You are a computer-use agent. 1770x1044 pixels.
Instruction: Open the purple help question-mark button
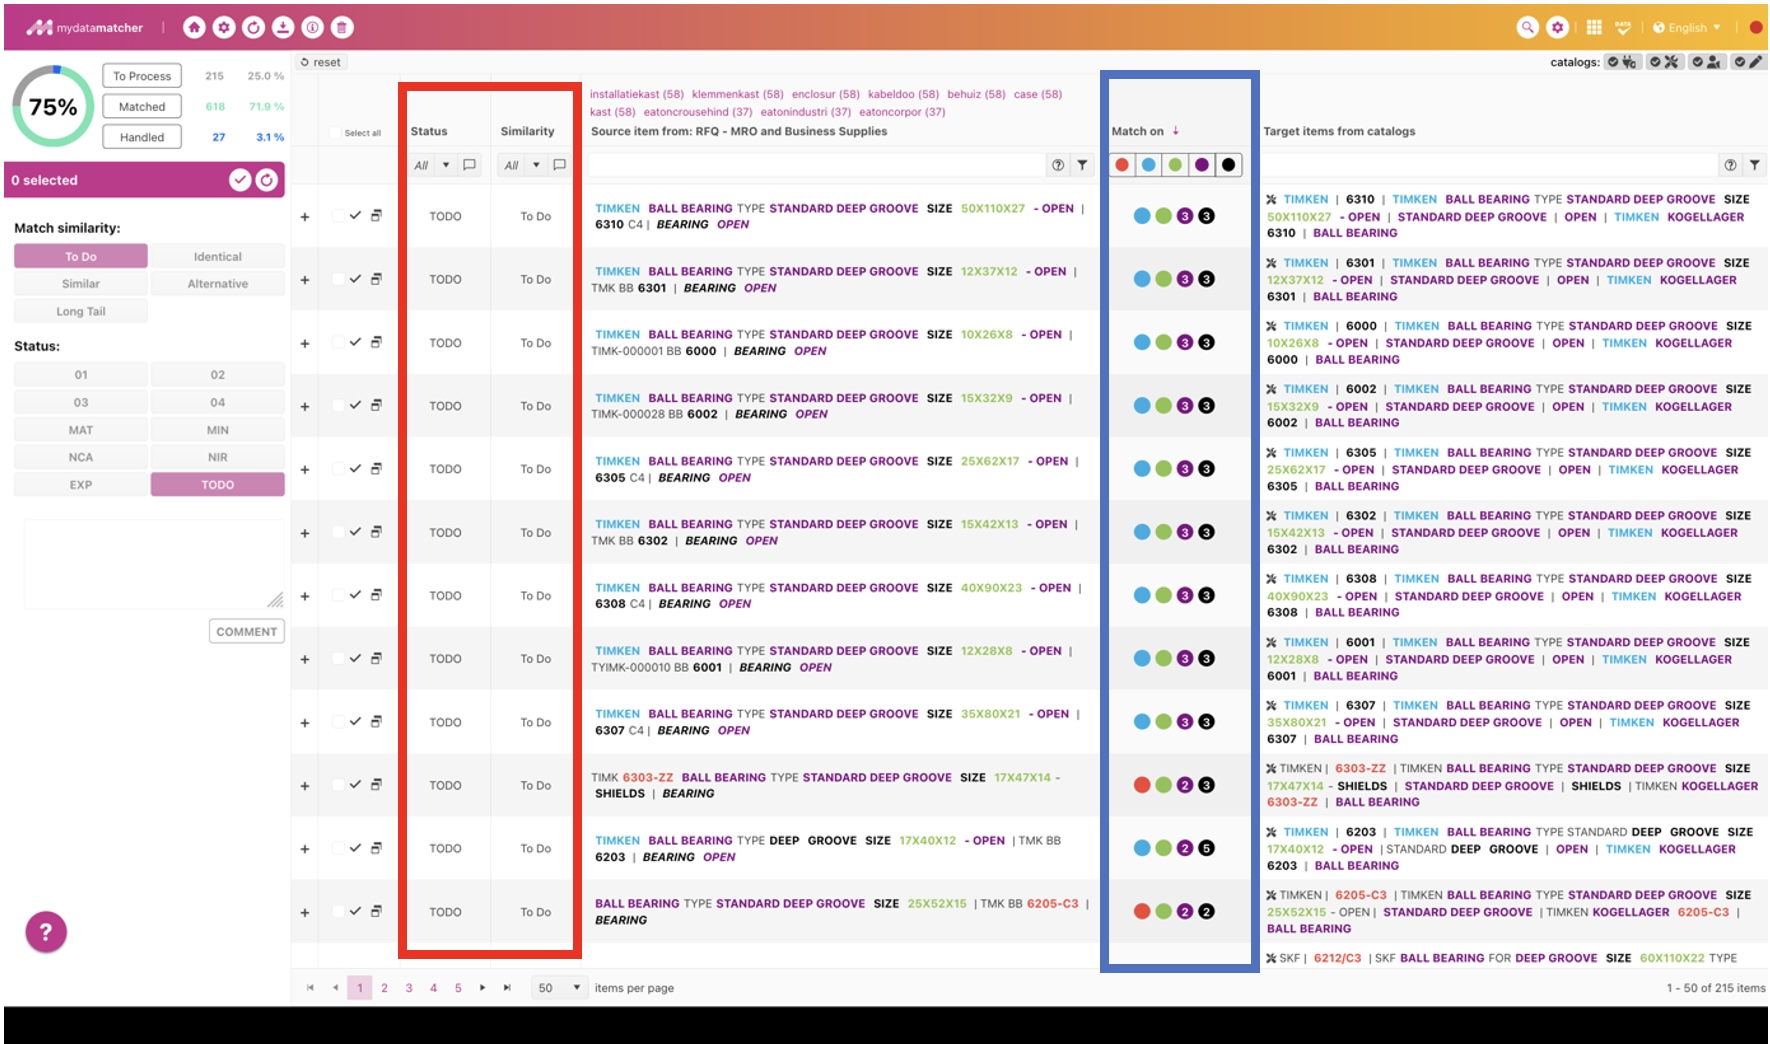46,932
